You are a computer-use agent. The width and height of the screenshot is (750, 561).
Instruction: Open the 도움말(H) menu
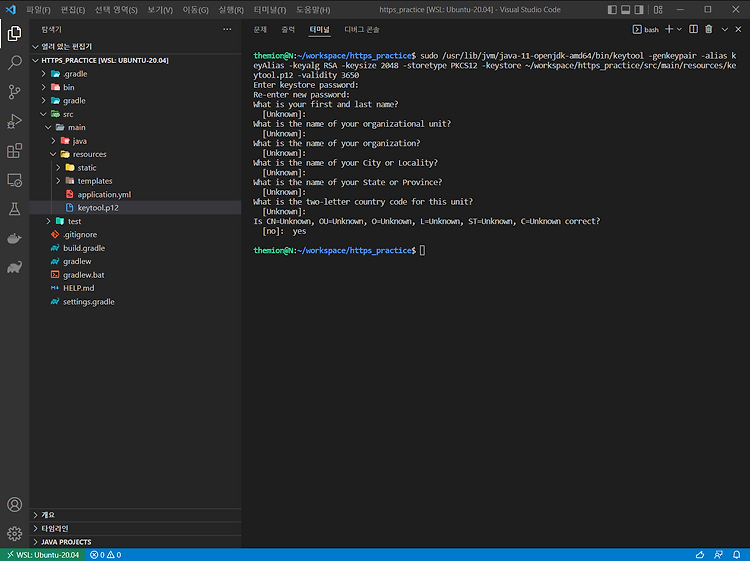click(x=313, y=10)
